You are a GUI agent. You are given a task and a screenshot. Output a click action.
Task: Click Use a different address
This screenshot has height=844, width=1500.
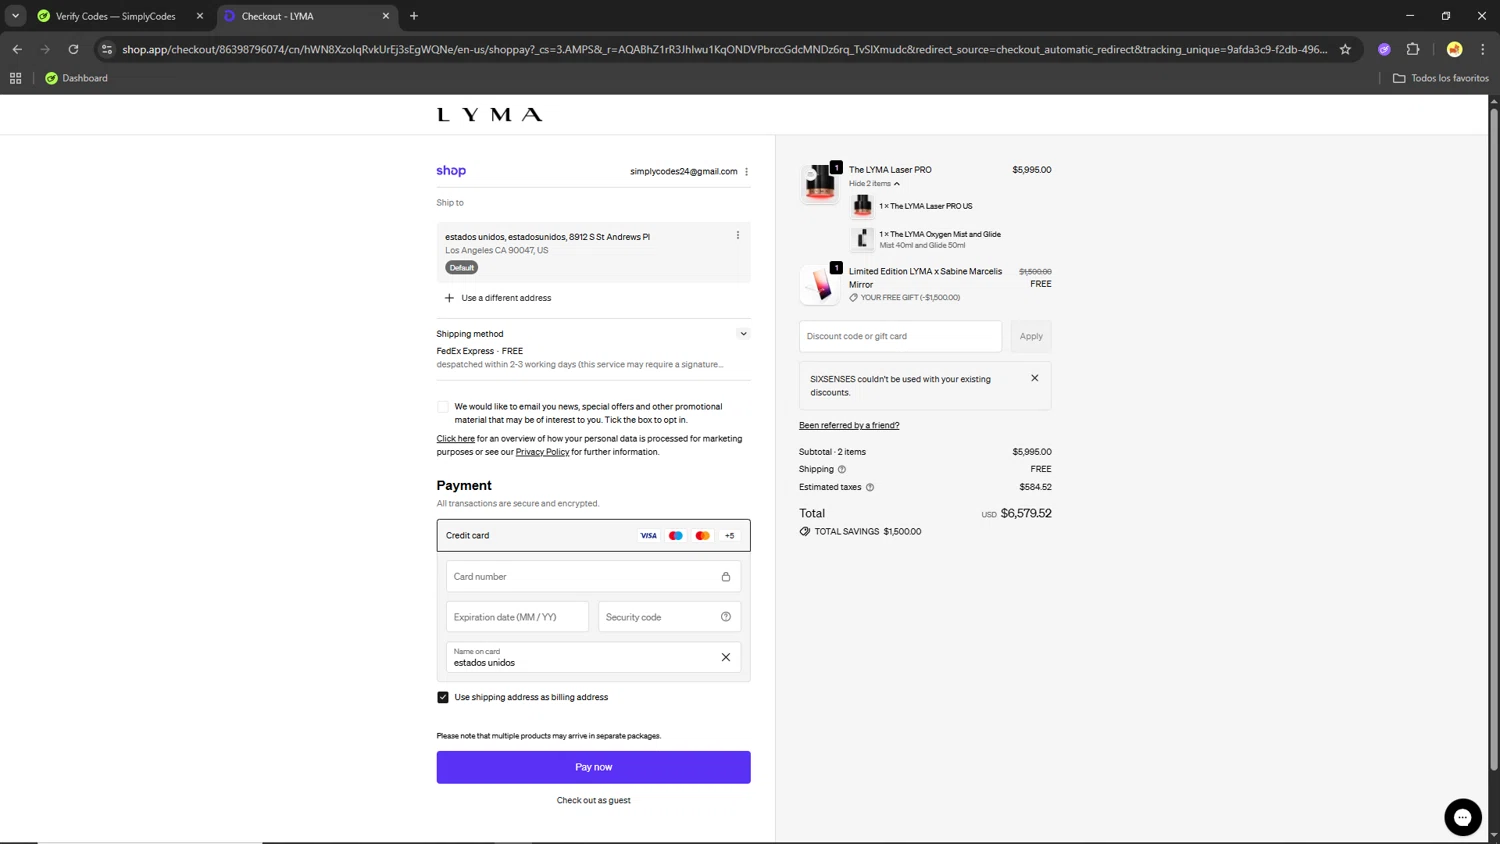click(498, 298)
